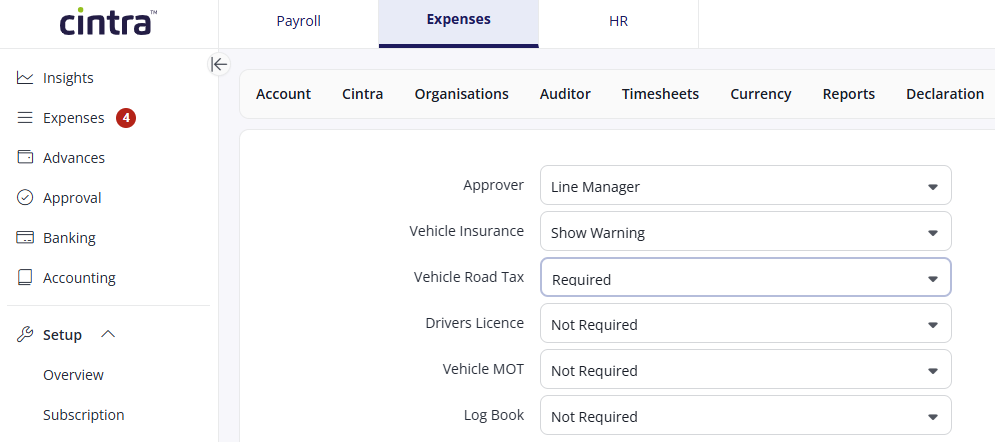Click the Log Book dropdown arrow
The image size is (995, 442).
tap(932, 417)
